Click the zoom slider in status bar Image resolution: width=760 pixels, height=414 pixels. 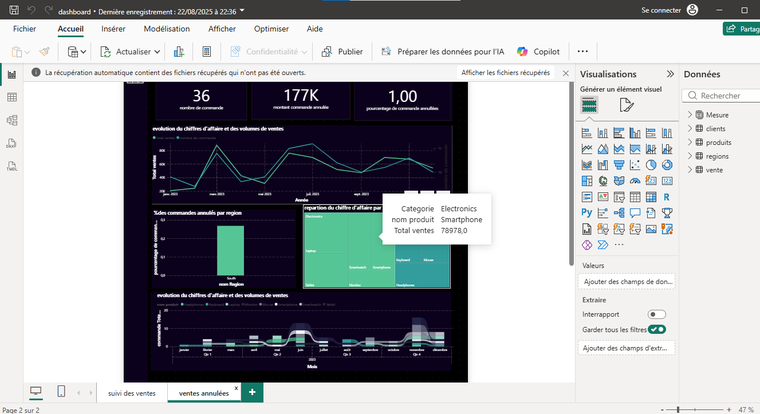(679, 409)
